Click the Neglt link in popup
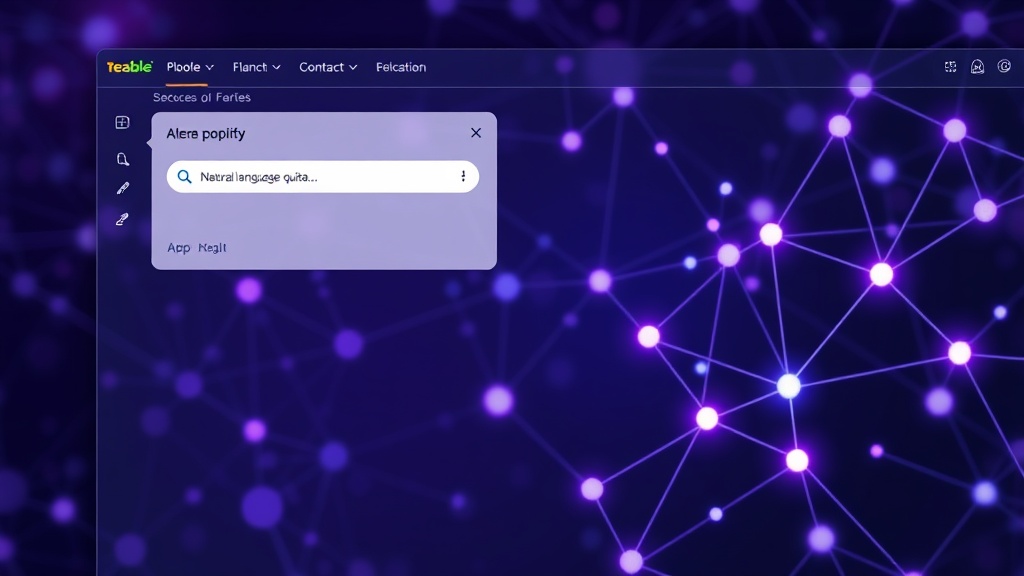This screenshot has width=1024, height=576. pyautogui.click(x=212, y=248)
